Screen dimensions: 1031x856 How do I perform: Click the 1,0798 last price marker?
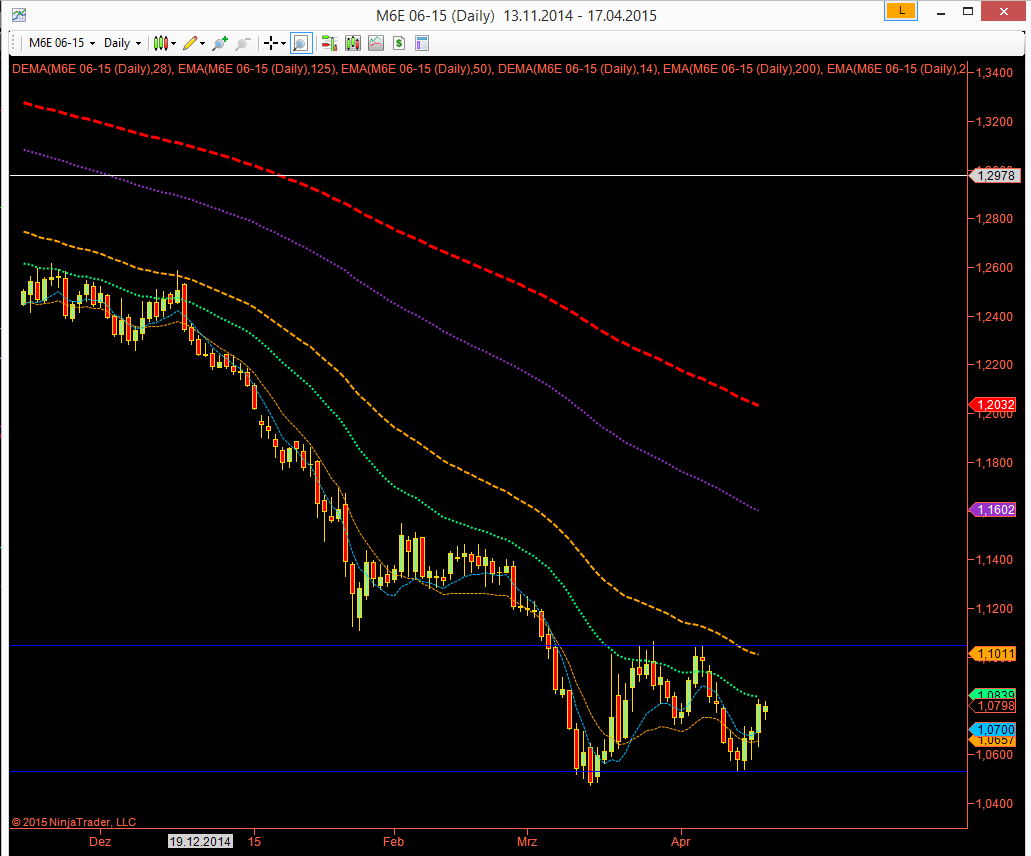pyautogui.click(x=994, y=706)
